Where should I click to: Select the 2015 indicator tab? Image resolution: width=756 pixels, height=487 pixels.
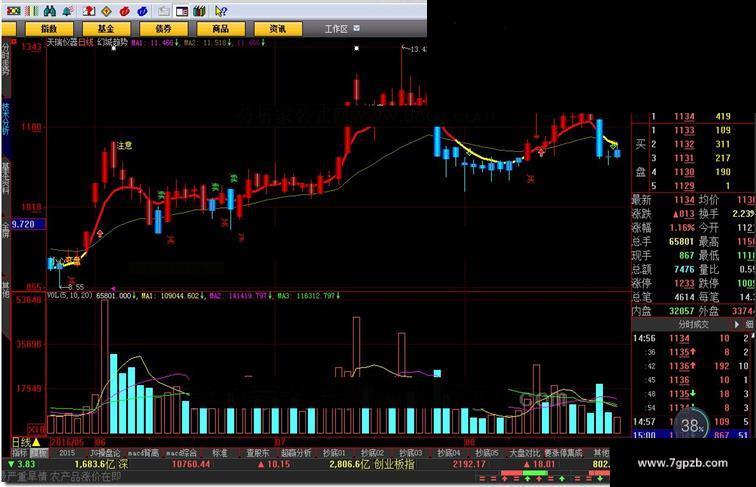(x=67, y=453)
